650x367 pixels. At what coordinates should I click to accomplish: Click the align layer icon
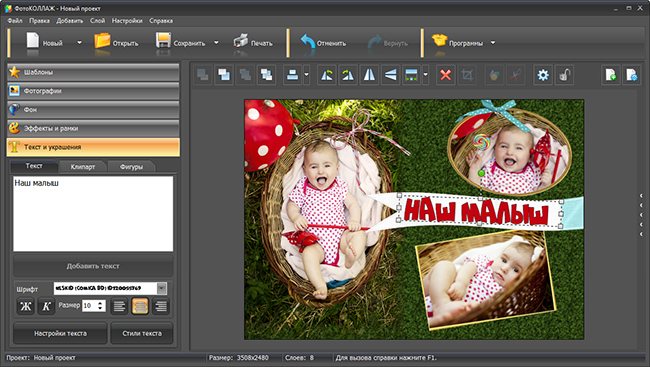pyautogui.click(x=293, y=75)
